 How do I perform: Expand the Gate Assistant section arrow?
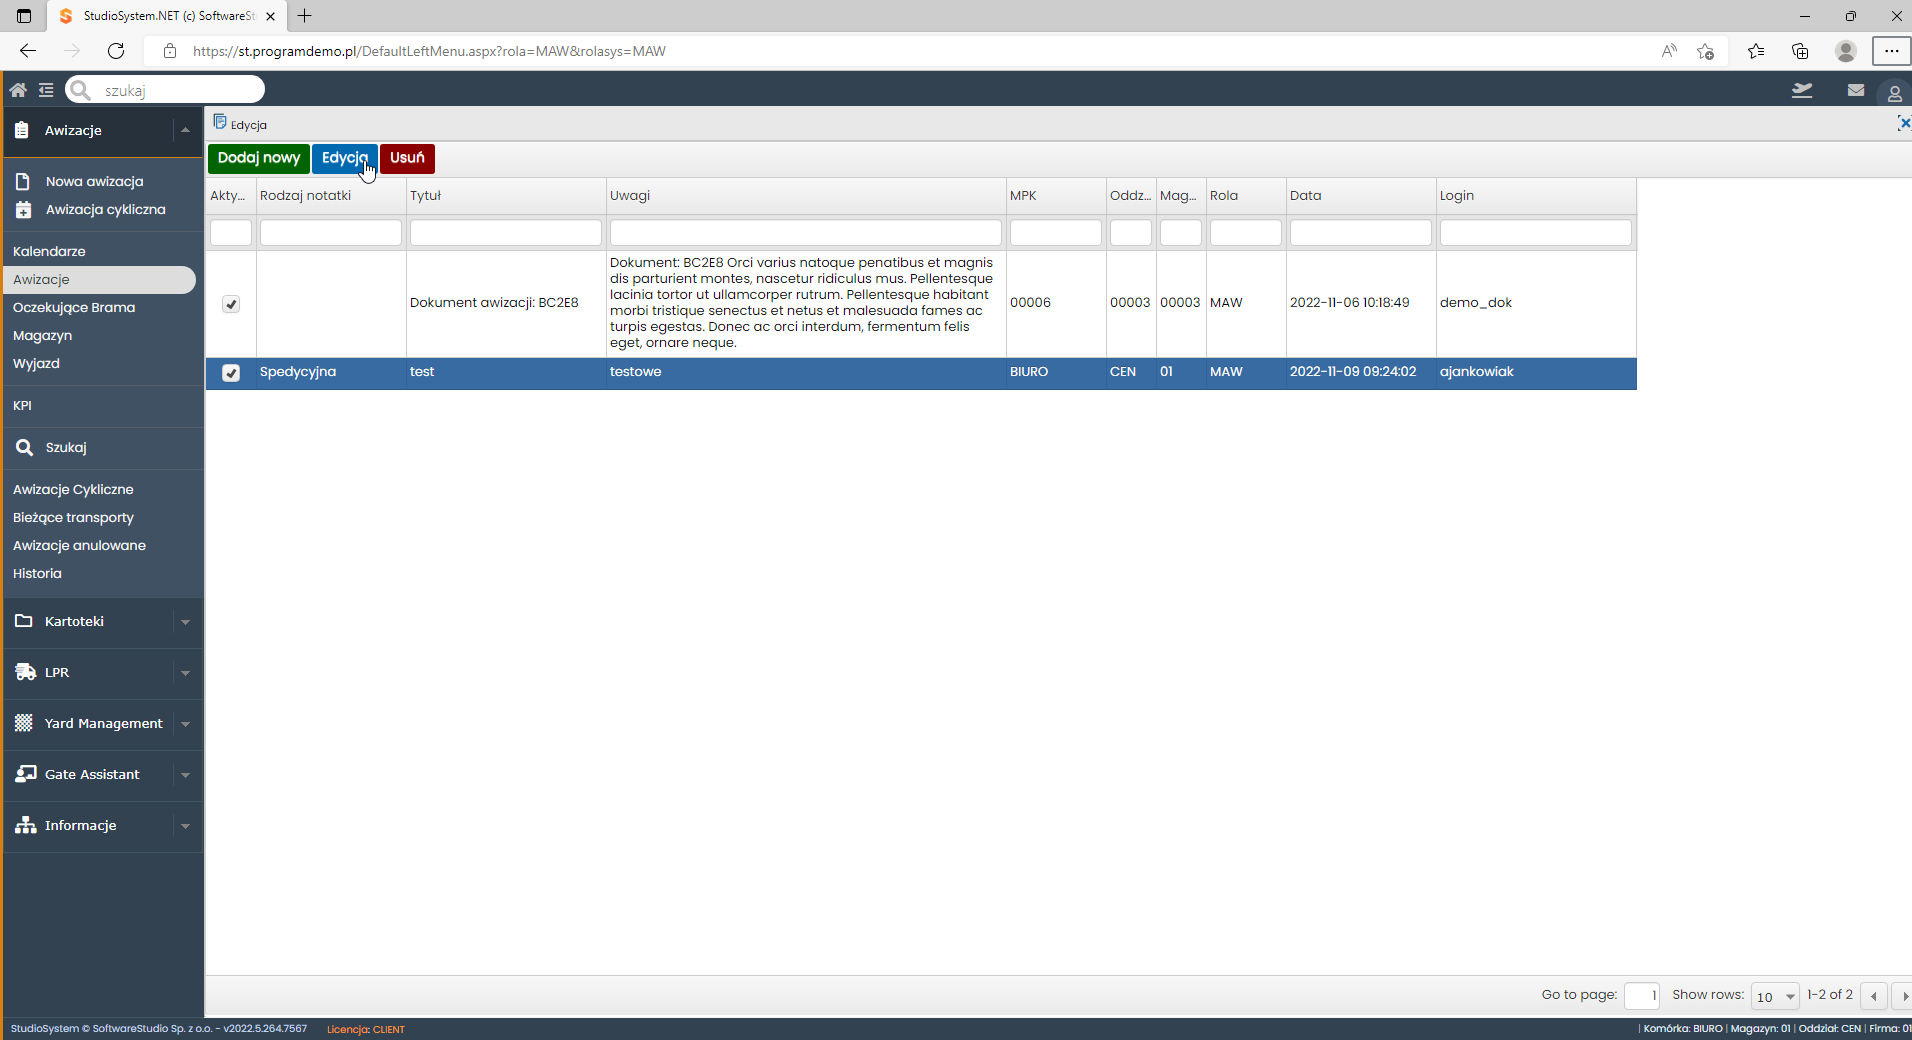(185, 775)
